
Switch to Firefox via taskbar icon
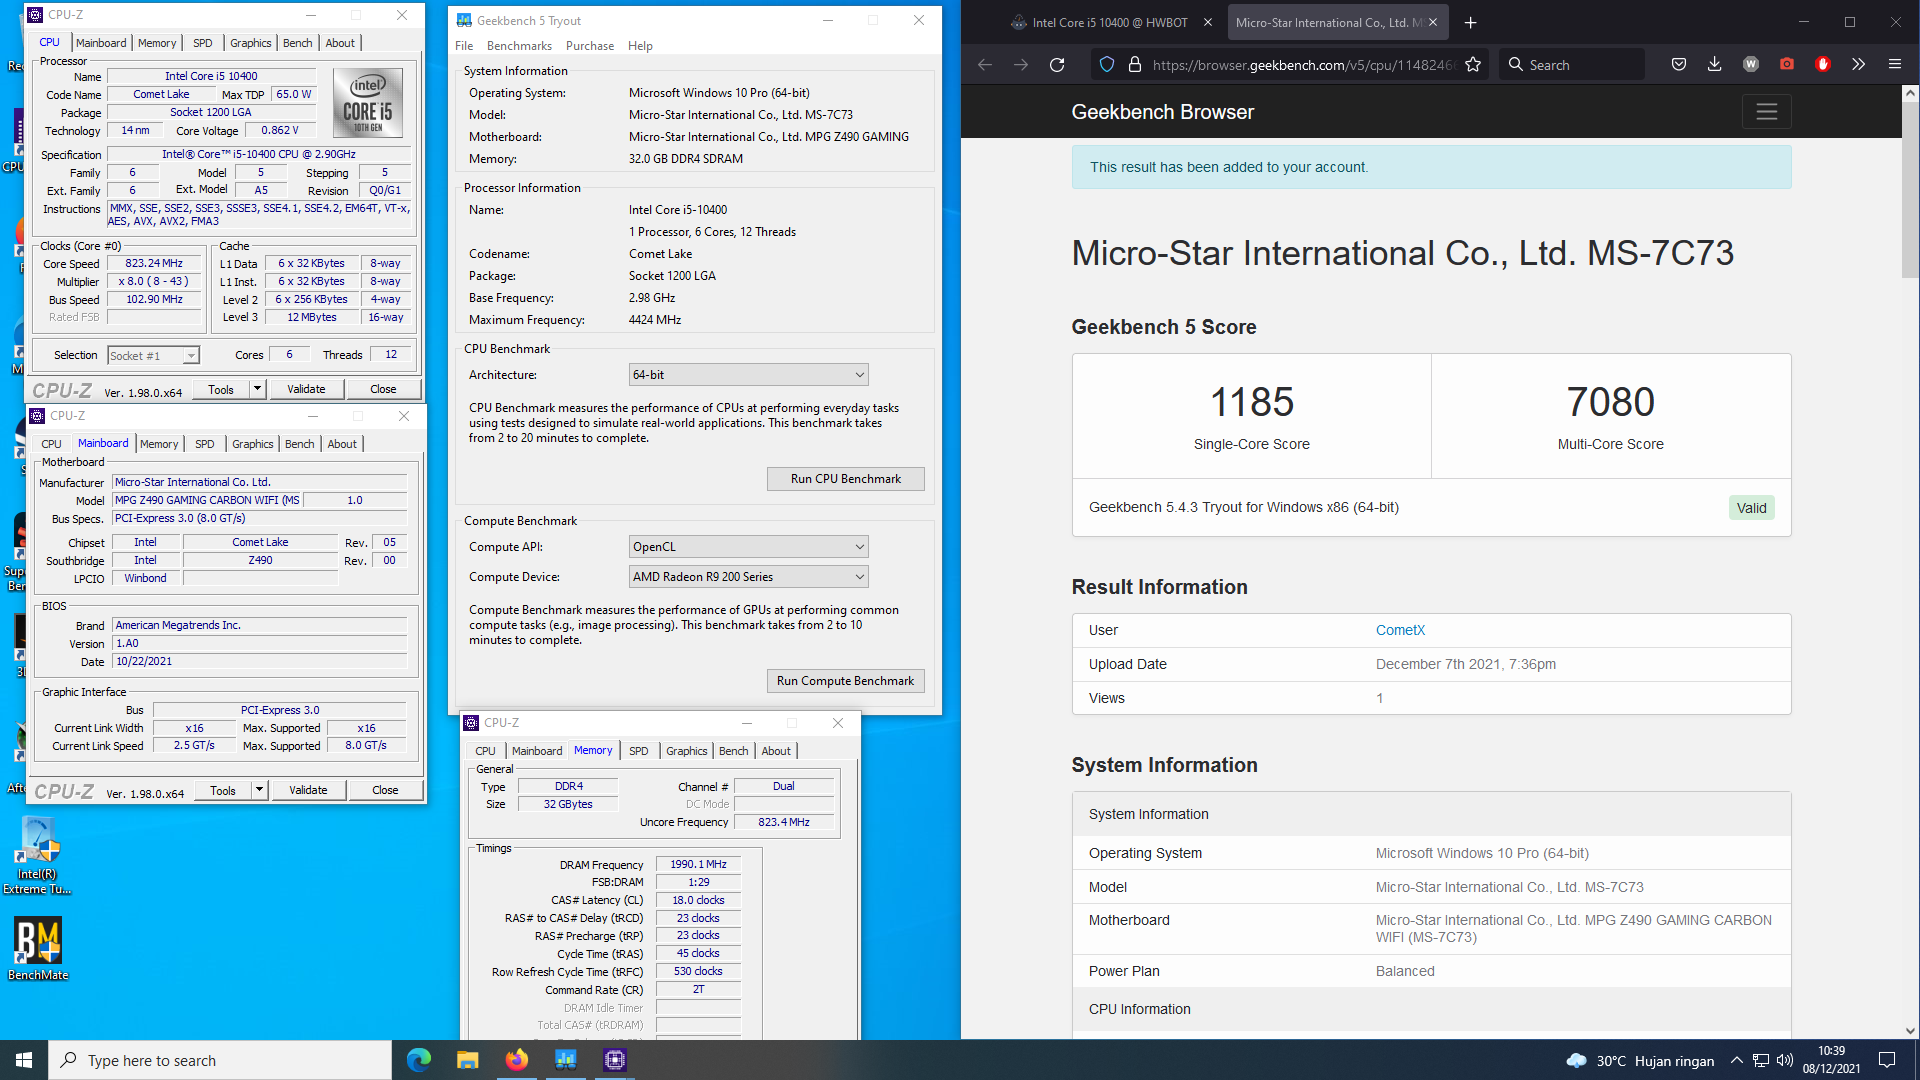coord(517,1060)
